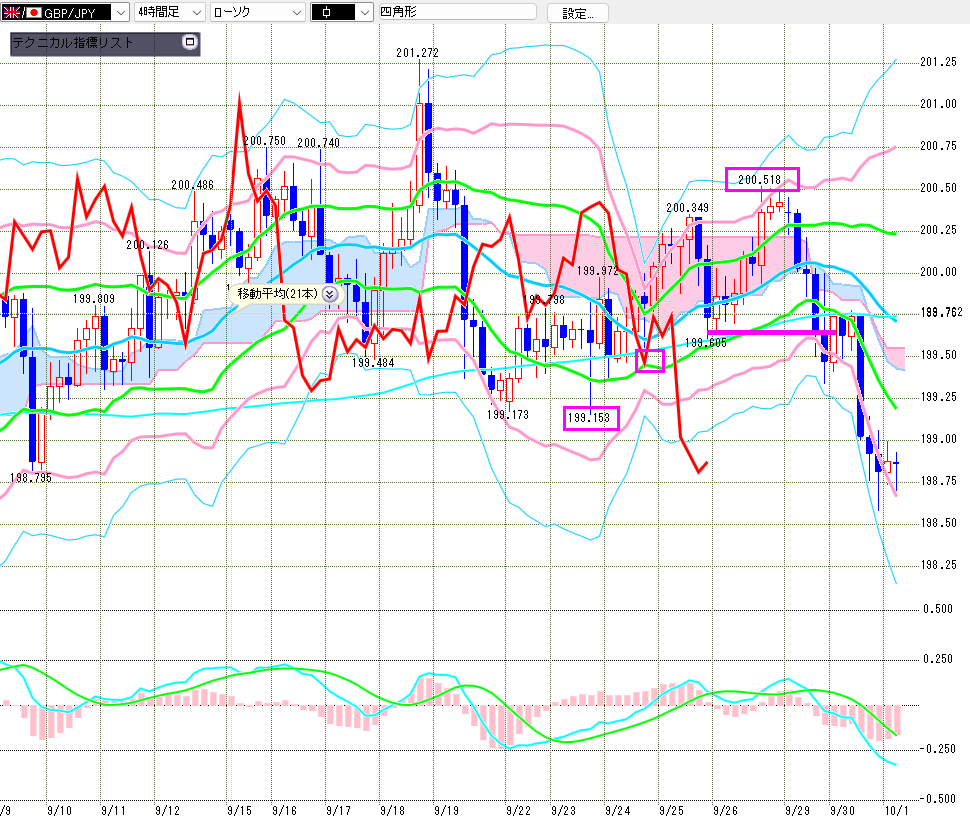Open the GBP/JPY currency pair dropdown
Screen dimensions: 970x820
click(x=119, y=12)
